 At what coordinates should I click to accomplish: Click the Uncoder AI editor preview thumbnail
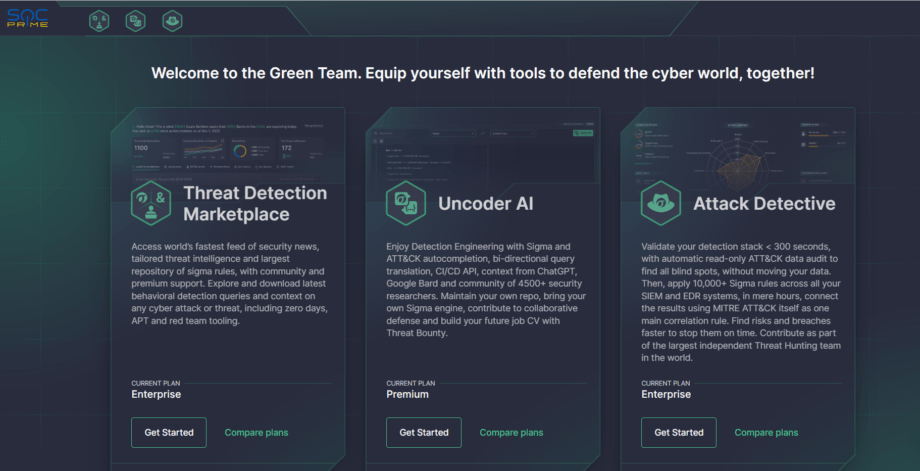483,155
